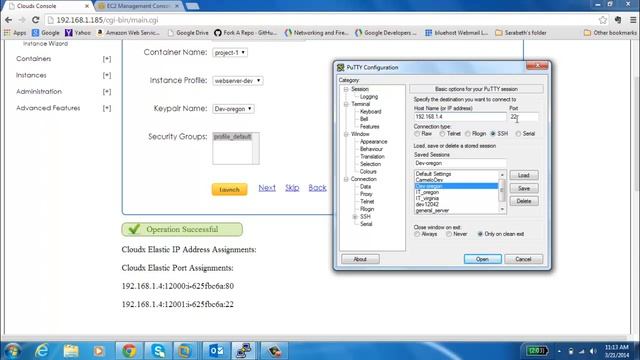Viewport: 640px width, 360px height.
Task: Click Save session button
Action: point(524,188)
